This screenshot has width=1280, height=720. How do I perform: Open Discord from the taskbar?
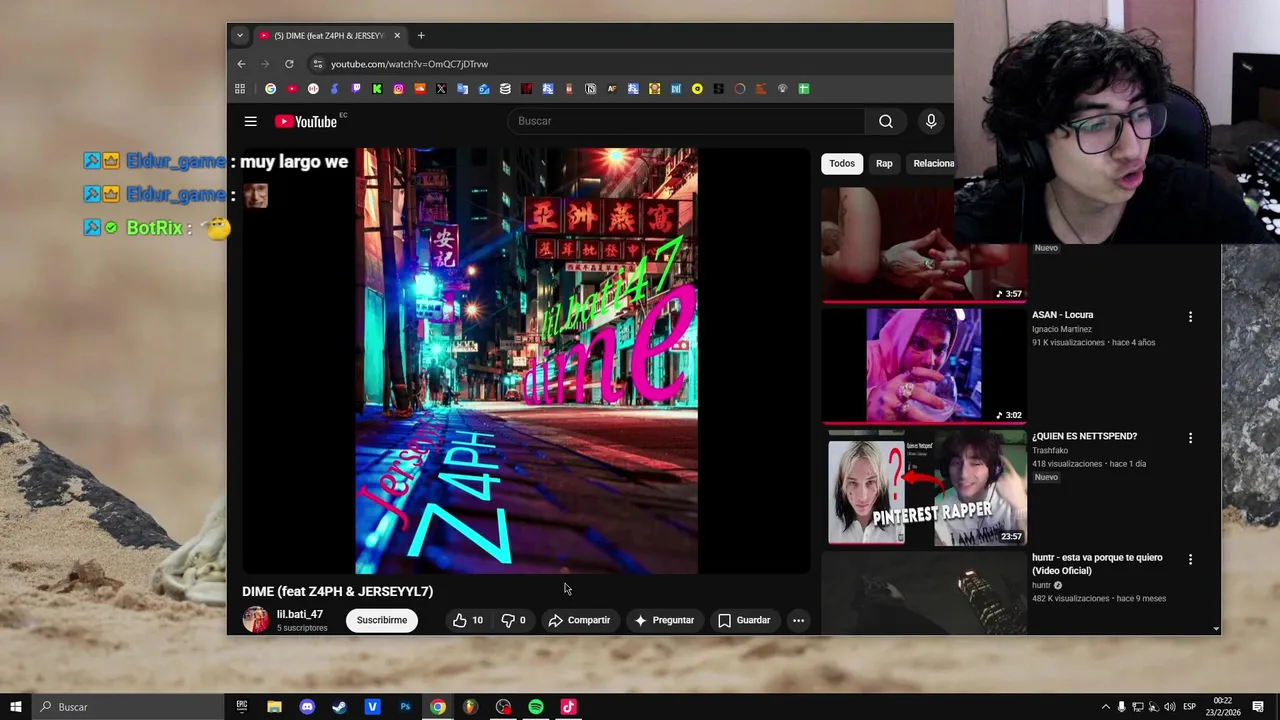point(307,707)
